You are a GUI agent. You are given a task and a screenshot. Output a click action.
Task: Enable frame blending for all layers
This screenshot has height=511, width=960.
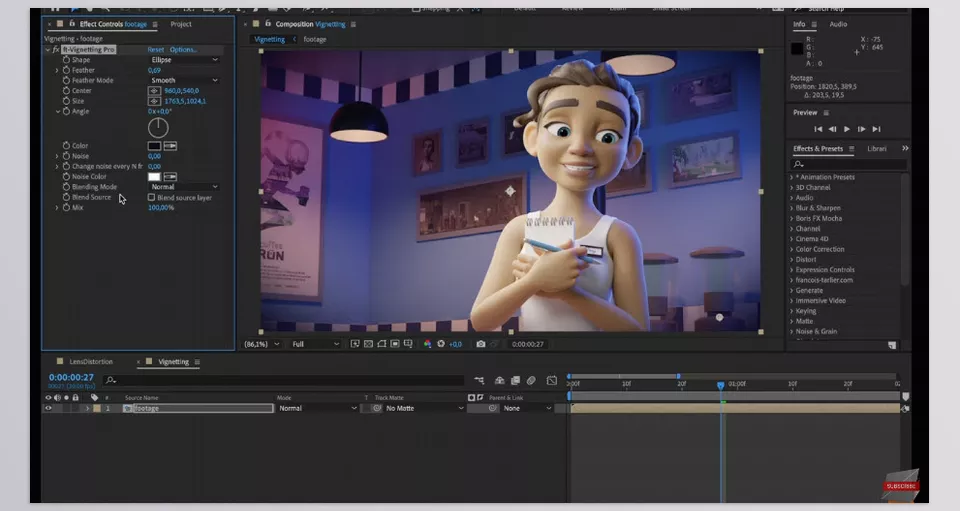[x=516, y=380]
